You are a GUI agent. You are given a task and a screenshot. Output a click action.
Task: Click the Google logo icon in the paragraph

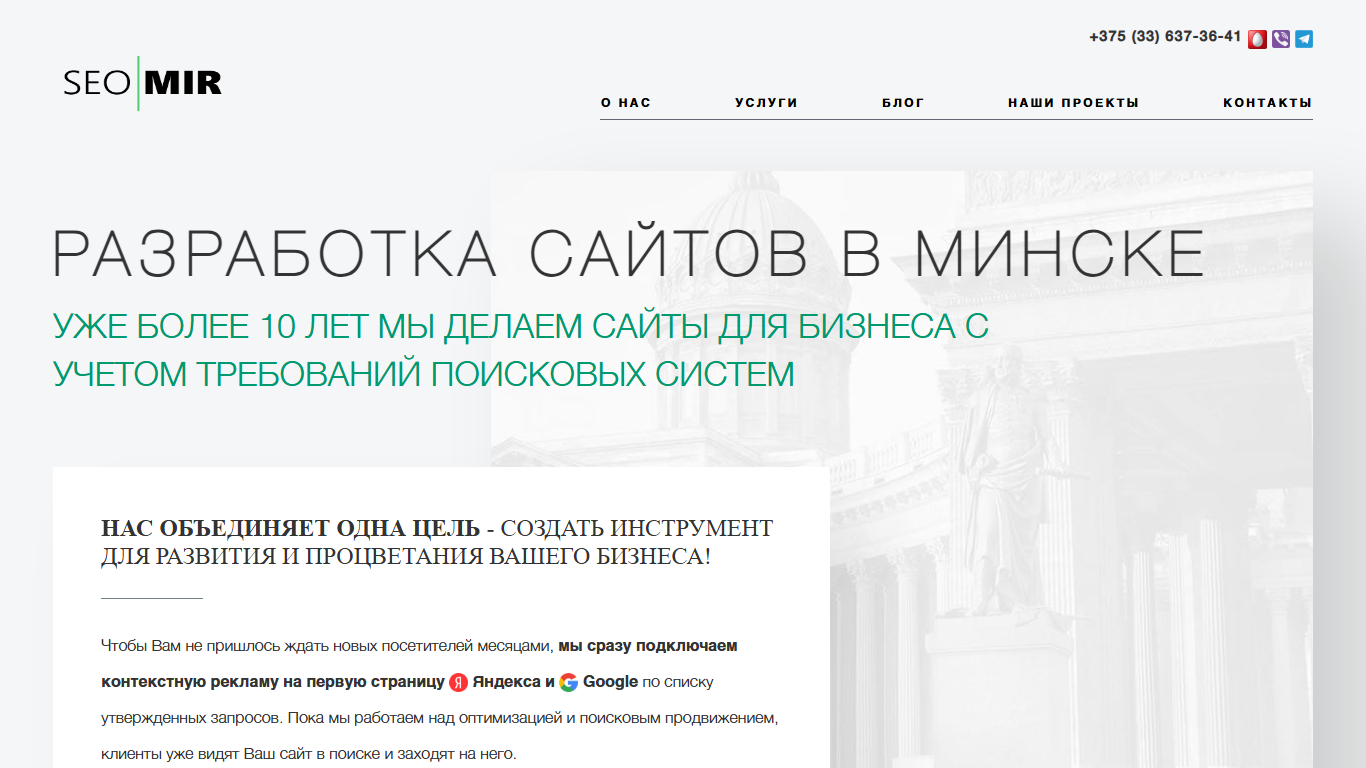[x=568, y=683]
